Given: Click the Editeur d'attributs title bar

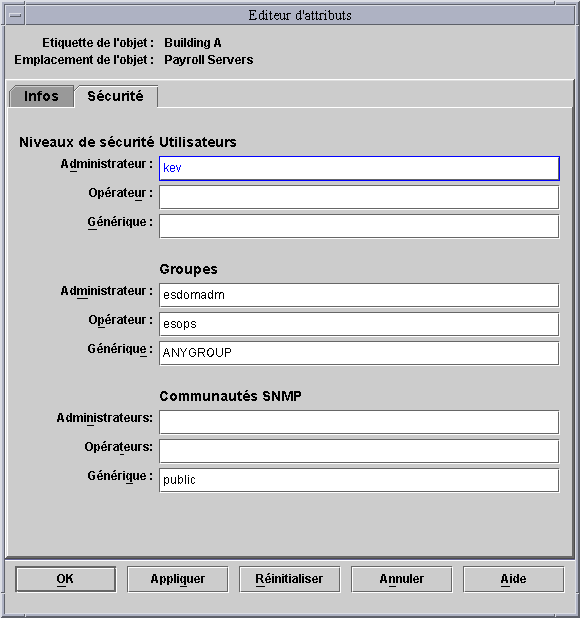Looking at the screenshot, I should click(300, 15).
